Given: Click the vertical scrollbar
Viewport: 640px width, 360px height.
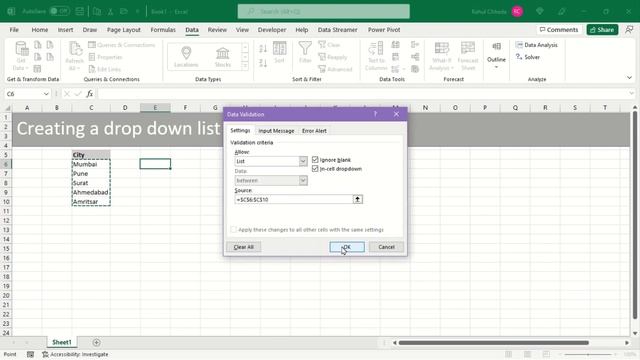Looking at the screenshot, I should click(x=635, y=214).
